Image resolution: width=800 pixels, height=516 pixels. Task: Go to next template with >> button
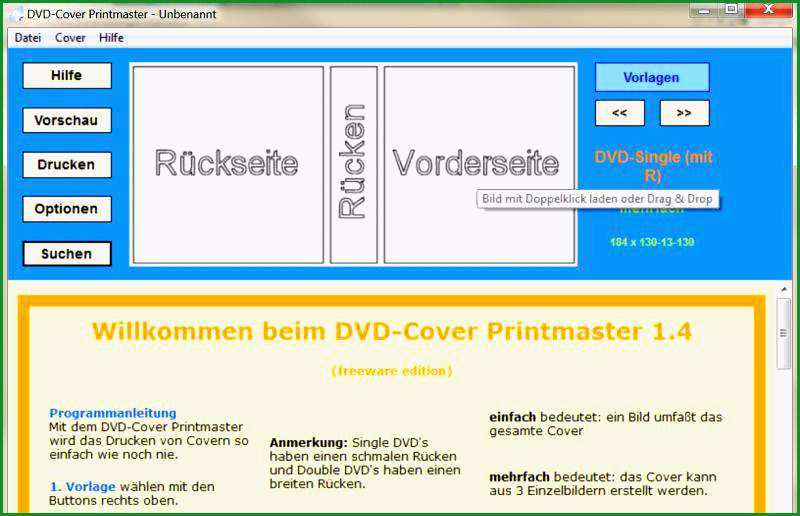pos(684,113)
